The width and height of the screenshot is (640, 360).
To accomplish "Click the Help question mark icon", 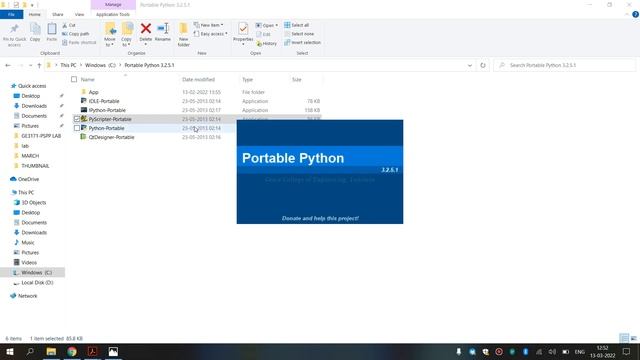I will (635, 14).
